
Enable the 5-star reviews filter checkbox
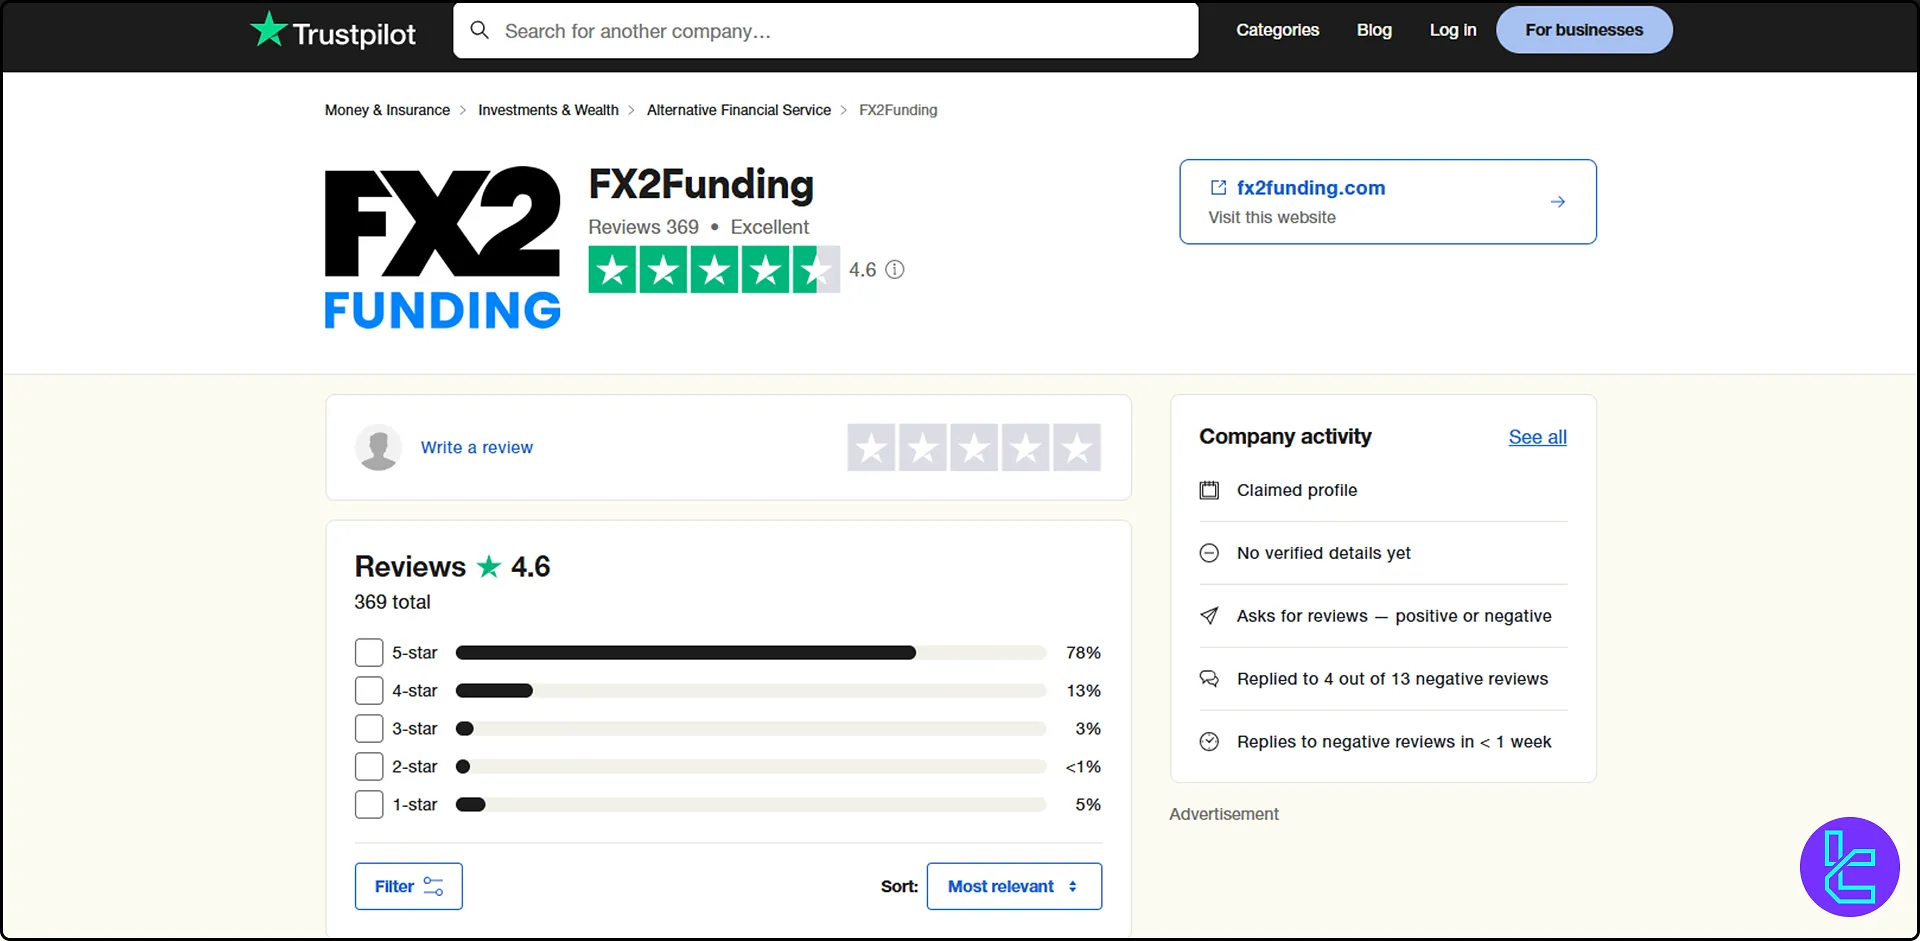[368, 652]
